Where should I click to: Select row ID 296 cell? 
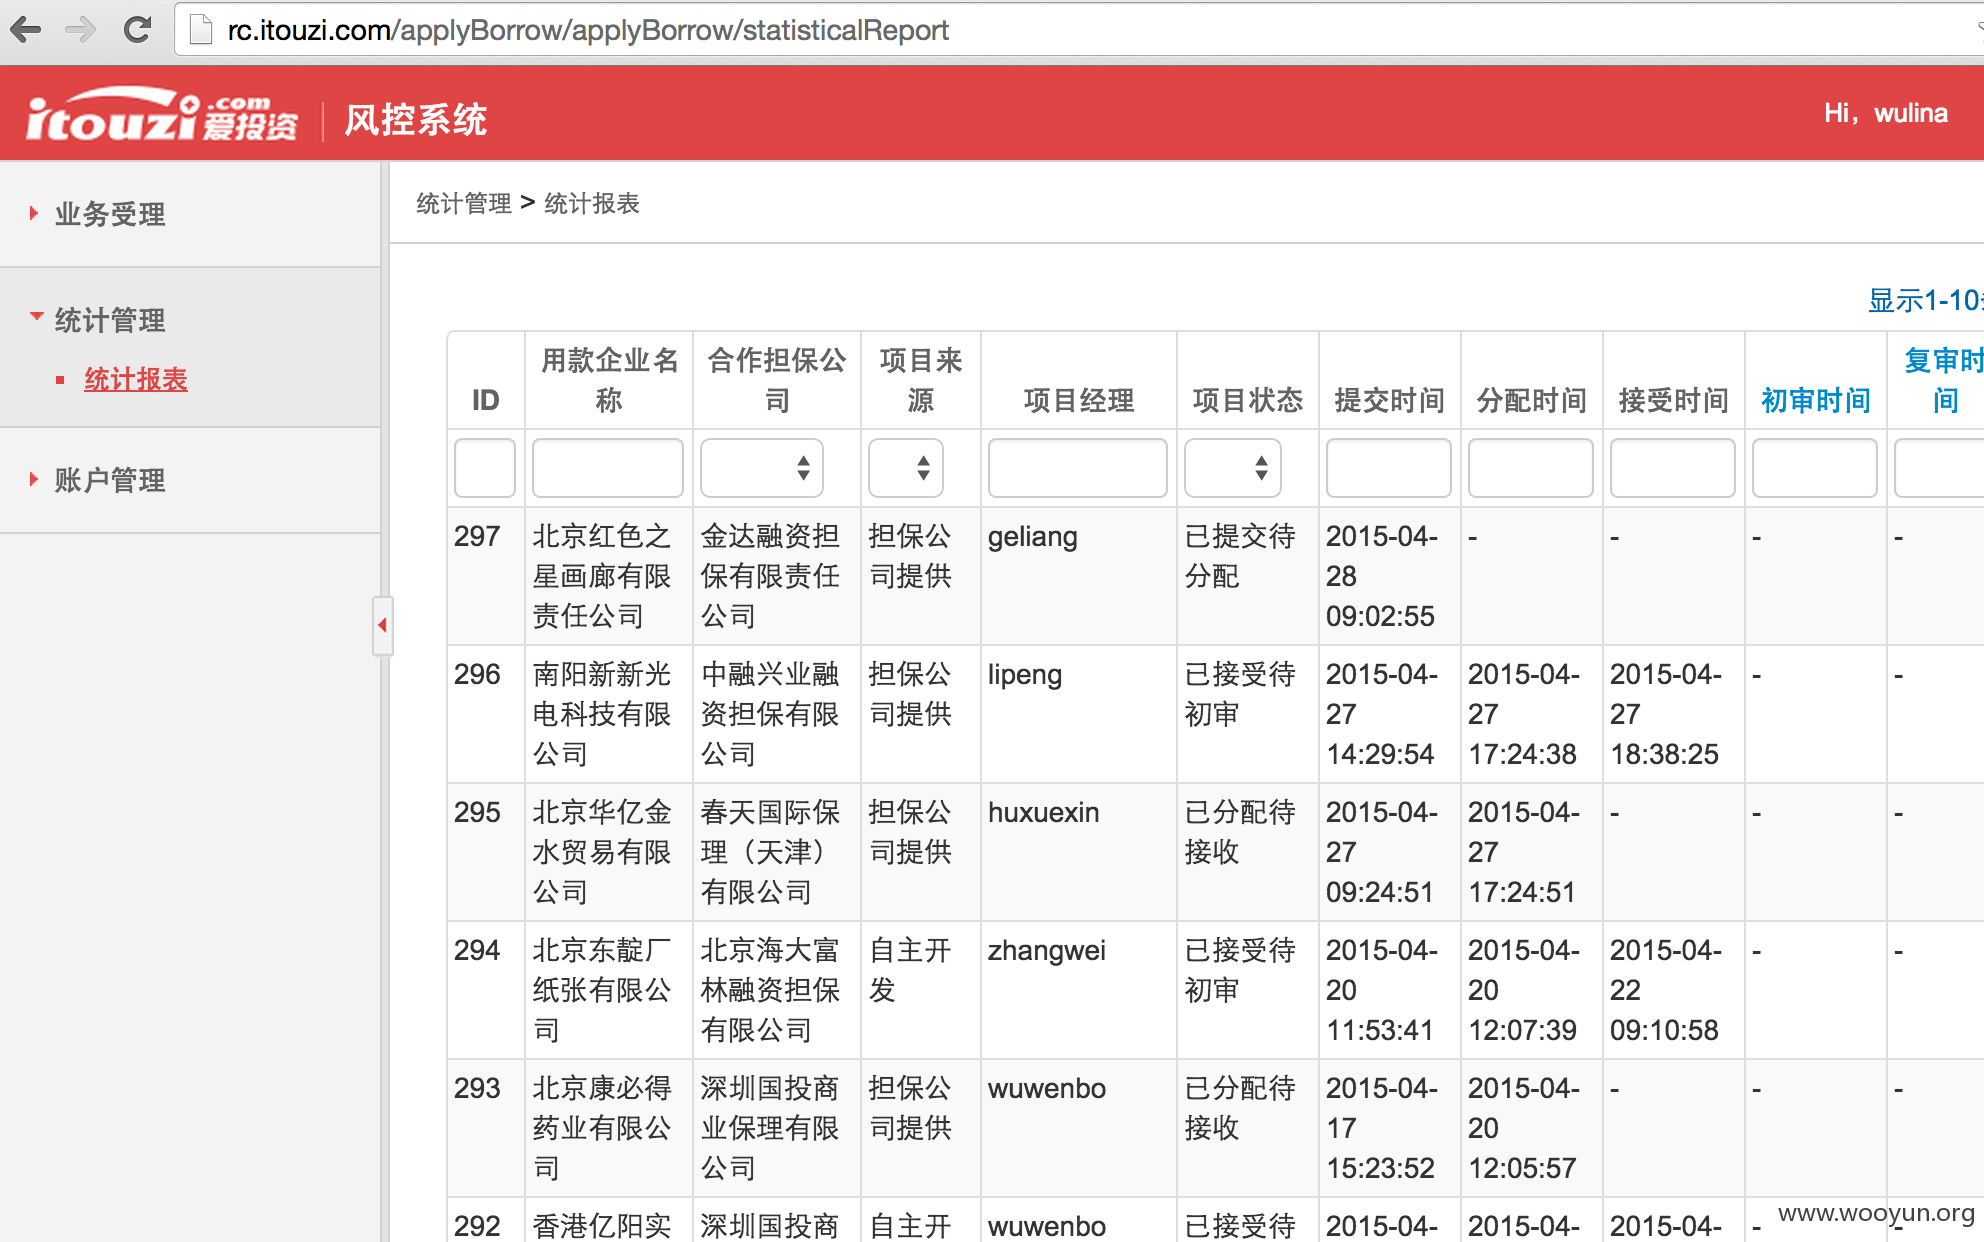pyautogui.click(x=477, y=675)
